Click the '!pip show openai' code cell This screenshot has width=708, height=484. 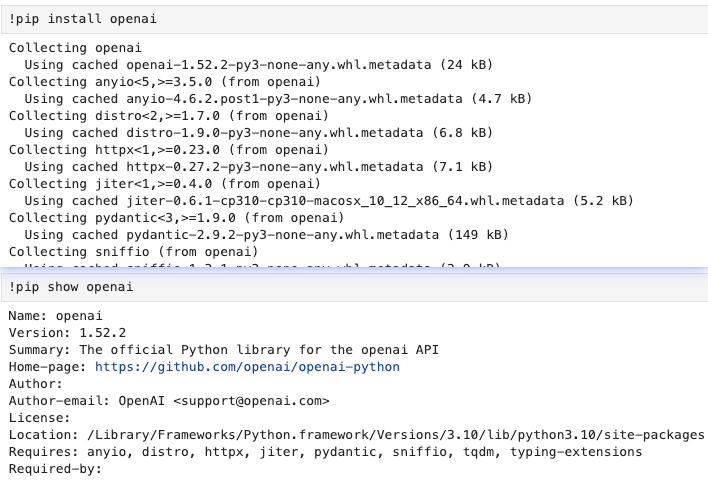point(354,287)
